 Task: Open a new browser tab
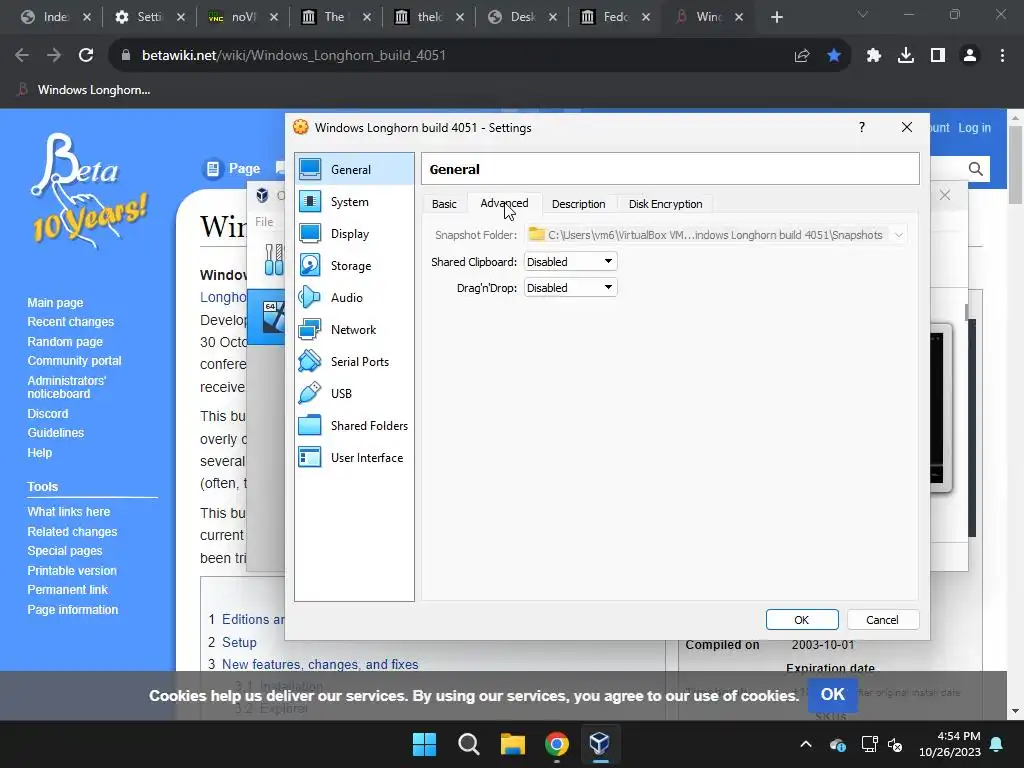click(x=776, y=17)
